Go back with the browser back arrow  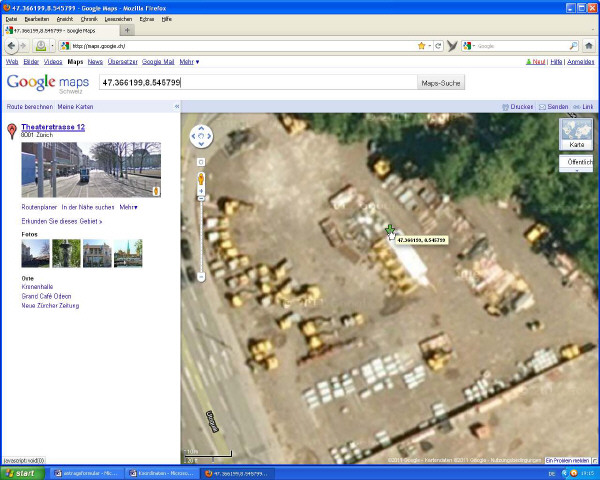(11, 46)
